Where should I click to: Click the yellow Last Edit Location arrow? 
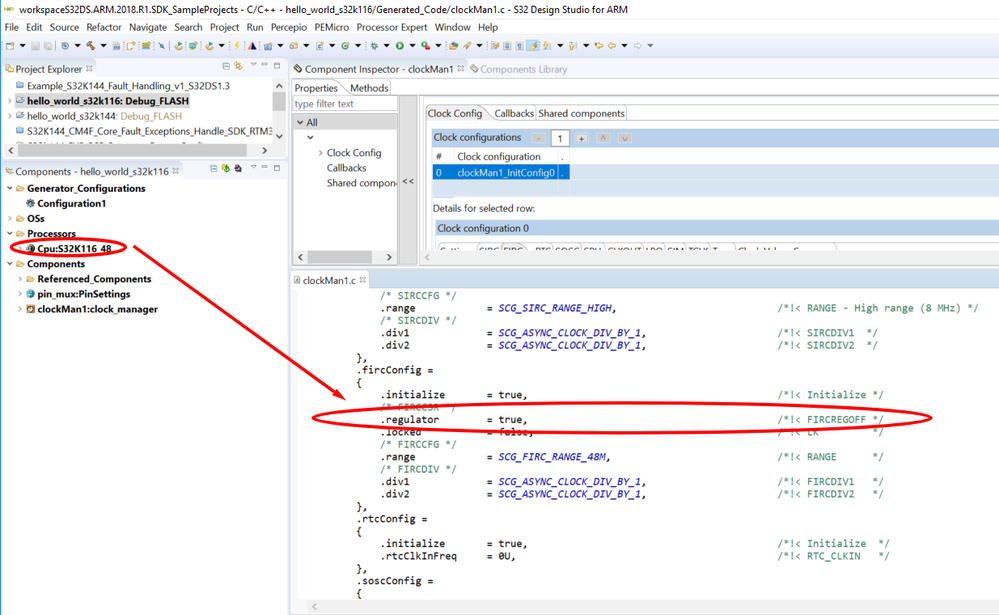coord(599,46)
